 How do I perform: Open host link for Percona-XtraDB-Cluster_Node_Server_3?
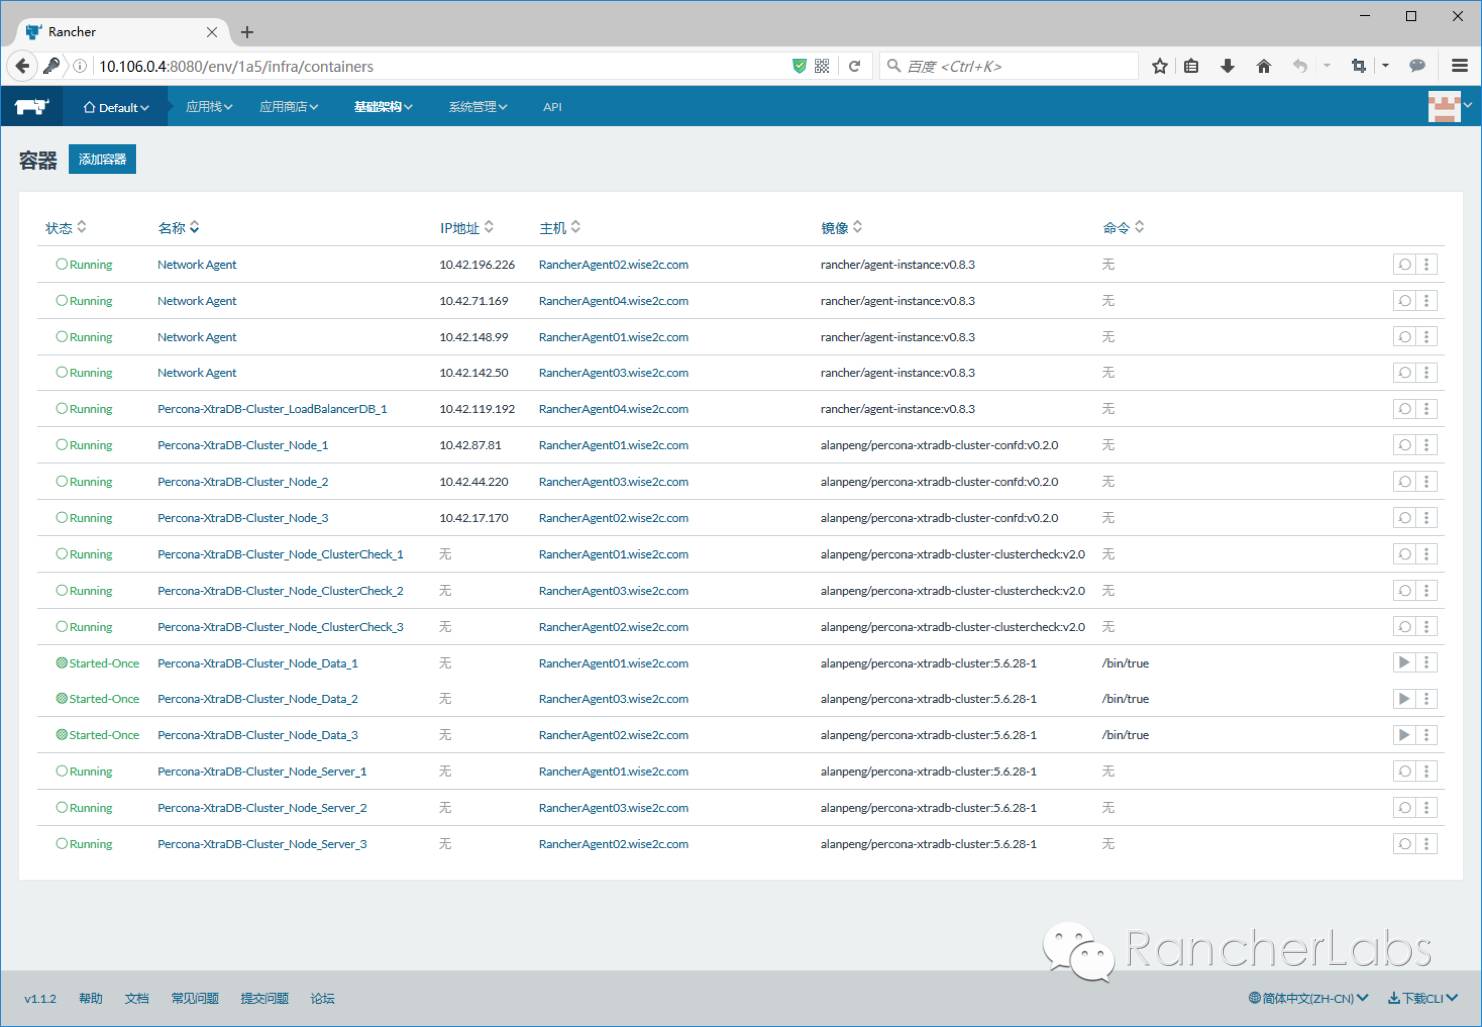[x=613, y=844]
